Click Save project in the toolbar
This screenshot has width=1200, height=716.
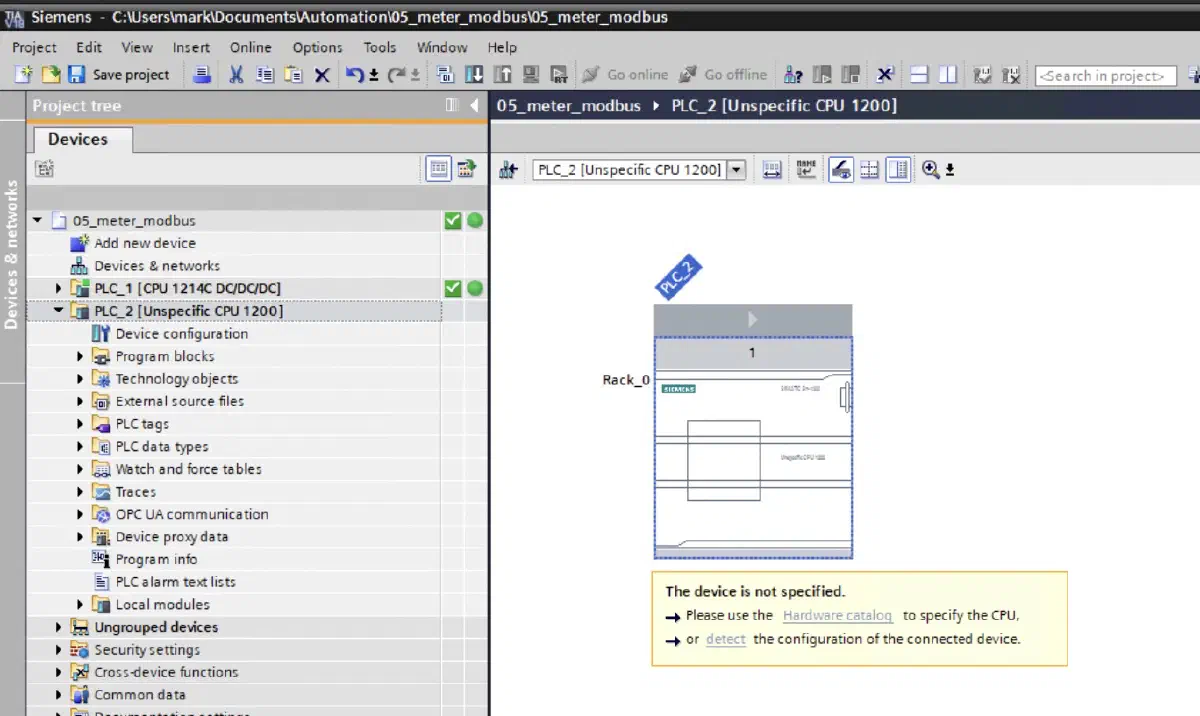tap(118, 75)
